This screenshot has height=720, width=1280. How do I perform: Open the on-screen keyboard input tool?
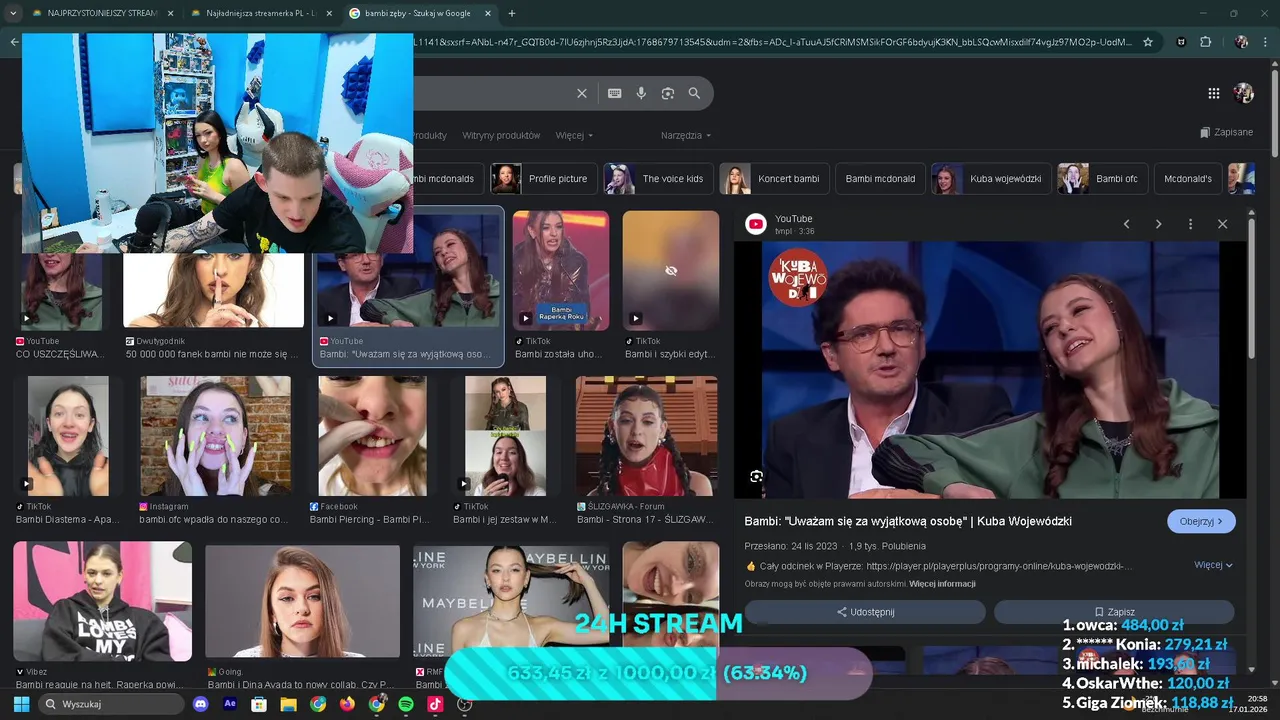pyautogui.click(x=614, y=93)
